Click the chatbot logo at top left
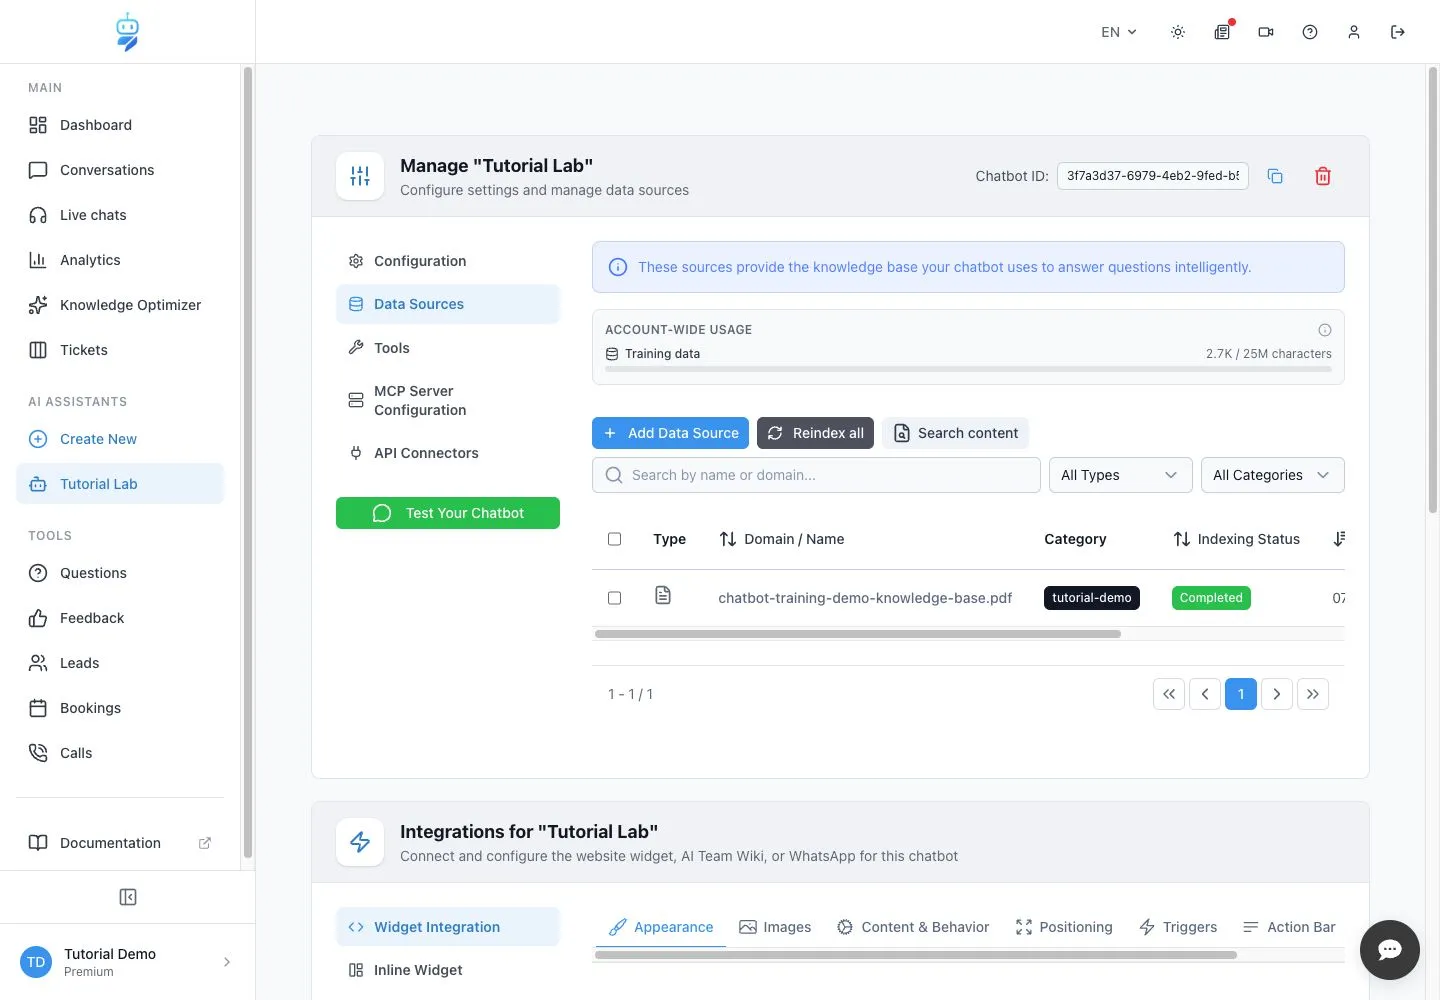 click(x=127, y=32)
